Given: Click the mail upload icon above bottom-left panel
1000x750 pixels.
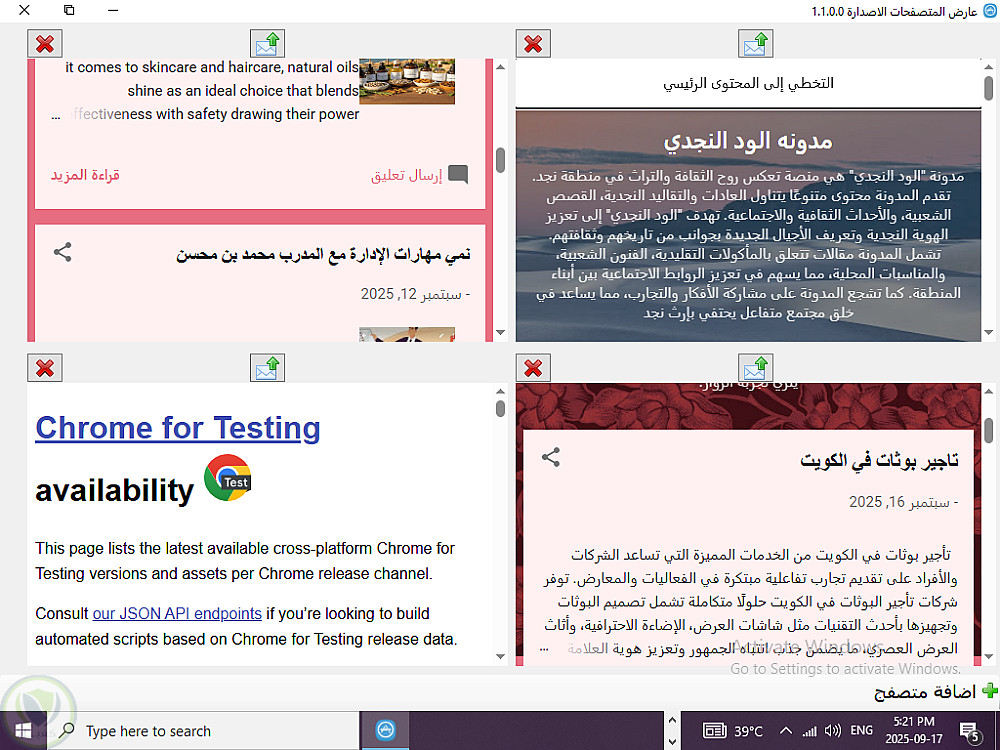Looking at the screenshot, I should click(x=267, y=367).
